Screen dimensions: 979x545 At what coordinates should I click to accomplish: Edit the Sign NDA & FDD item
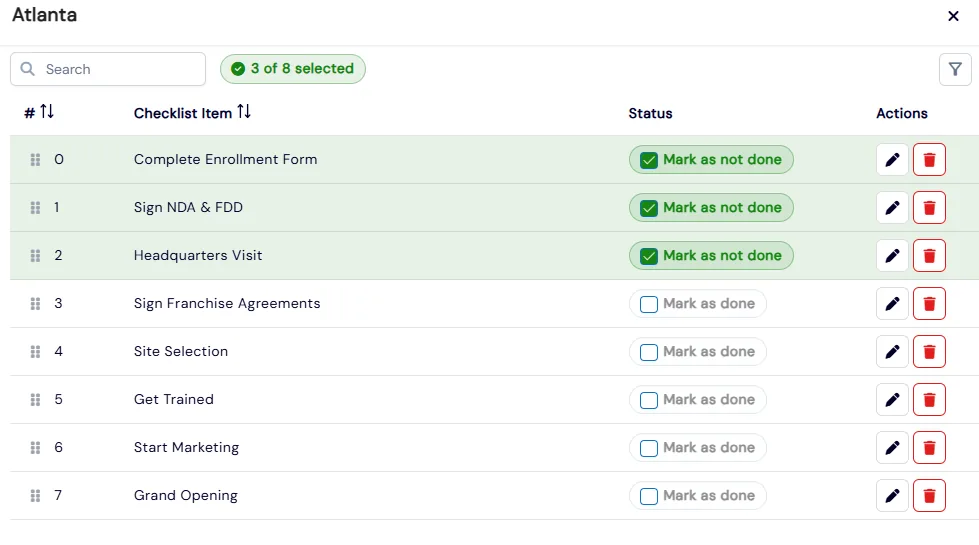892,208
